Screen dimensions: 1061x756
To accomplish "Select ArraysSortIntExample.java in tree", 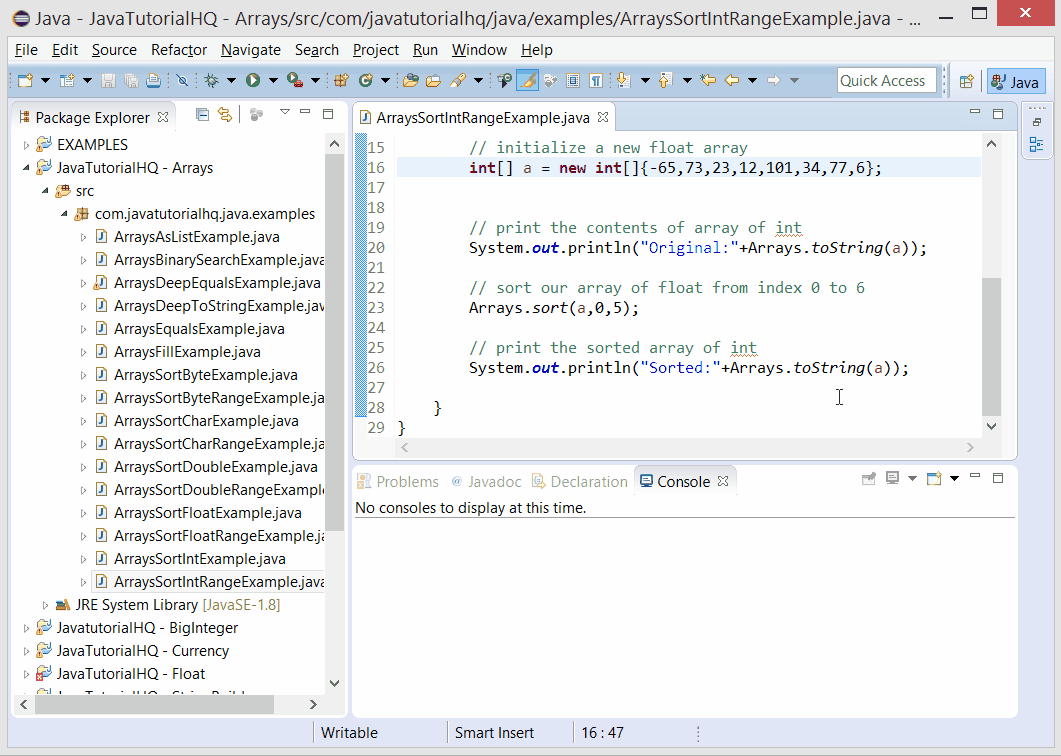I will coord(200,559).
